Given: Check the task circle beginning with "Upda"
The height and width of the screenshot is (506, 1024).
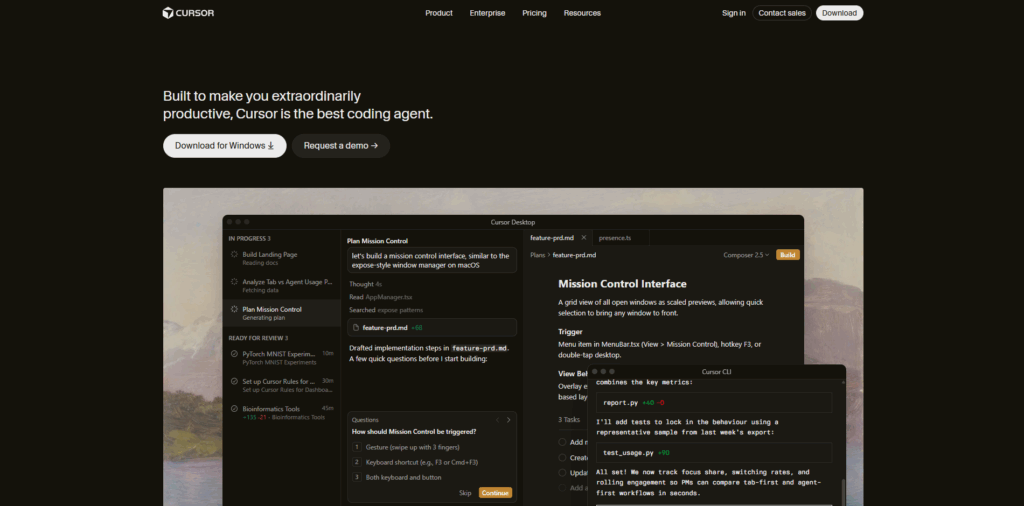Looking at the screenshot, I should point(562,473).
